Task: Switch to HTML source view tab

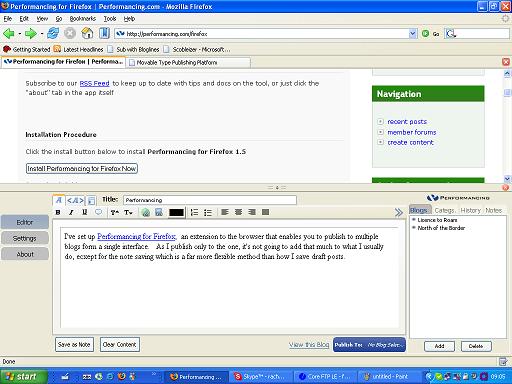Action: (75, 200)
